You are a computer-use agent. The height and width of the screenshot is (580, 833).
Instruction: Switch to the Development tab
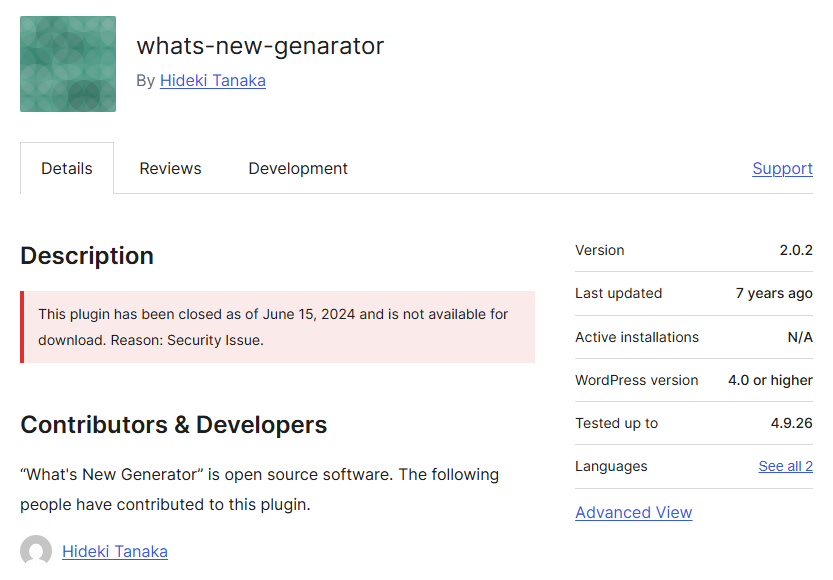[x=298, y=168]
